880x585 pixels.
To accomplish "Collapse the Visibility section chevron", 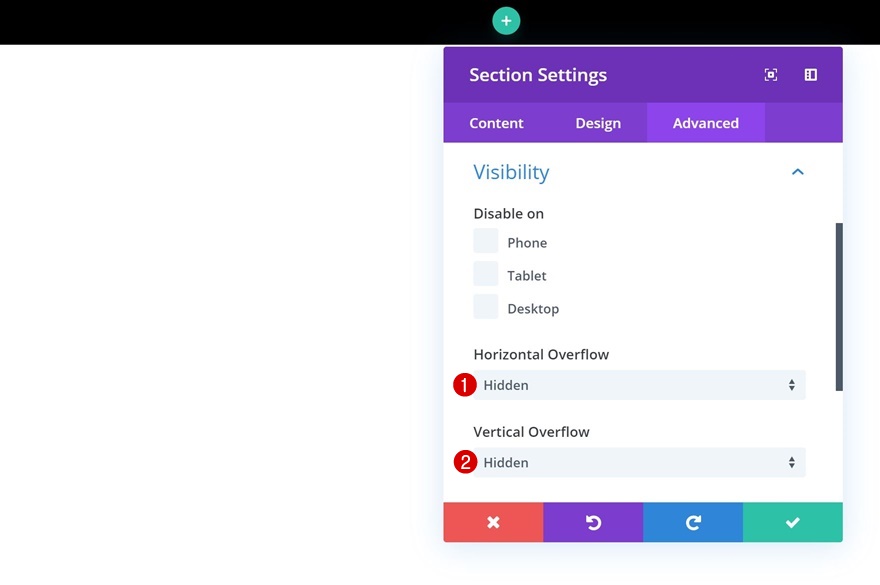I will pos(798,172).
